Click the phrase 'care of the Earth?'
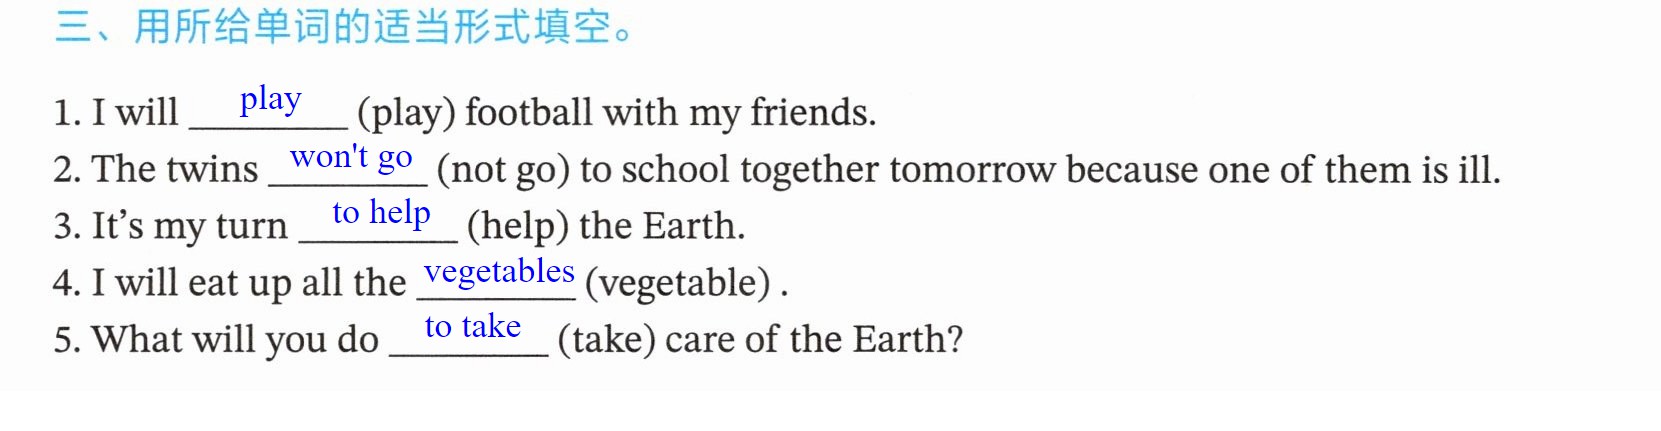1661x431 pixels. [x=814, y=340]
